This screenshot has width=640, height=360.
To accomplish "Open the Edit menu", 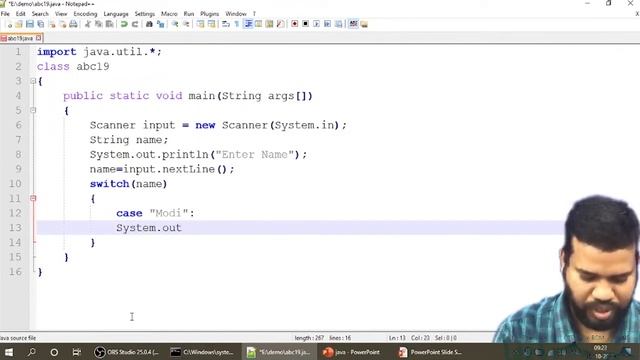I will [20, 14].
